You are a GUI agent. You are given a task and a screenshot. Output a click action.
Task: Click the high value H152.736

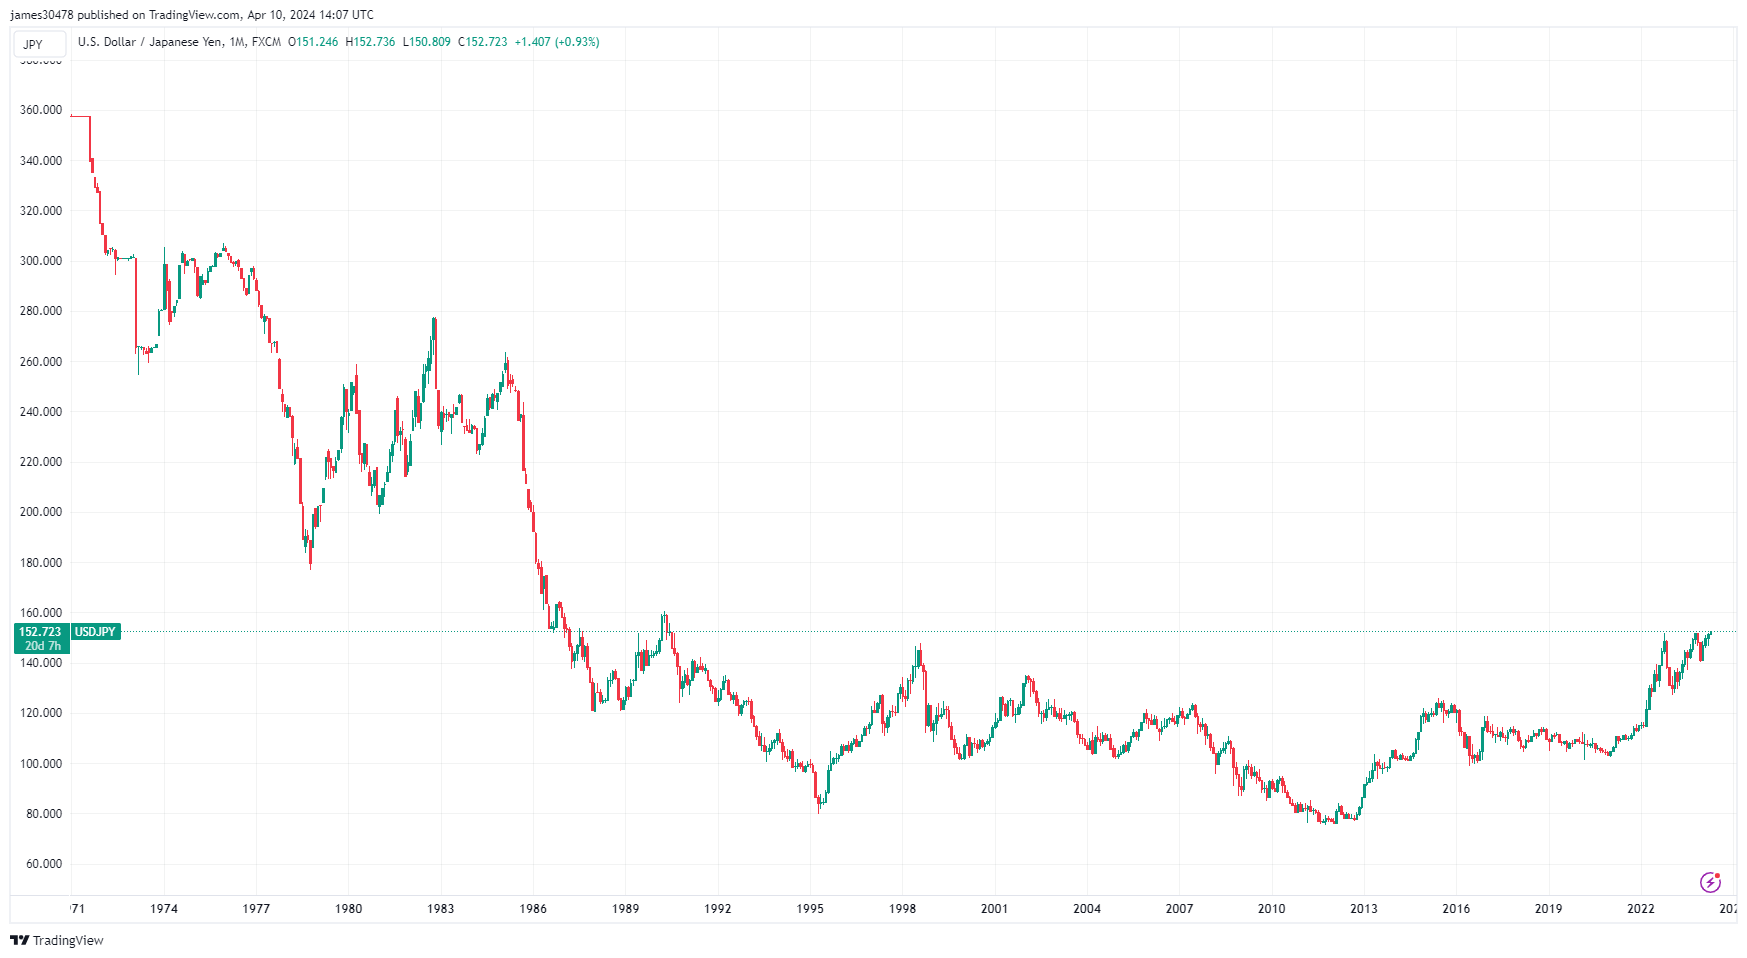[370, 42]
